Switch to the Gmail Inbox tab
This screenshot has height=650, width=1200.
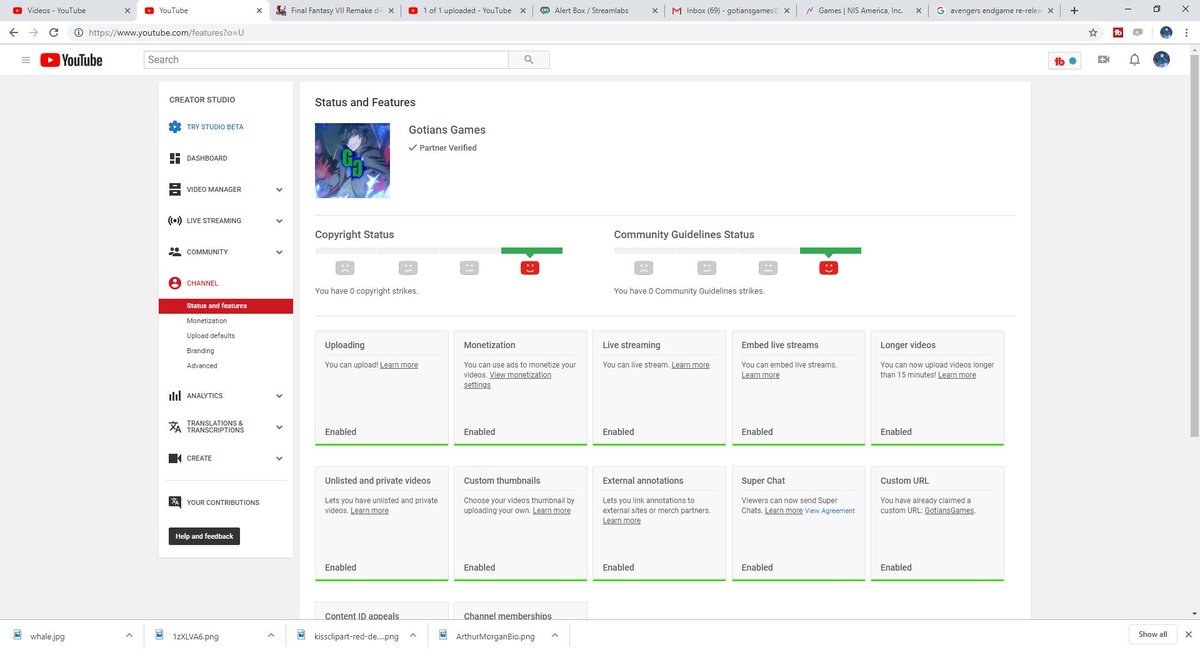click(x=728, y=10)
